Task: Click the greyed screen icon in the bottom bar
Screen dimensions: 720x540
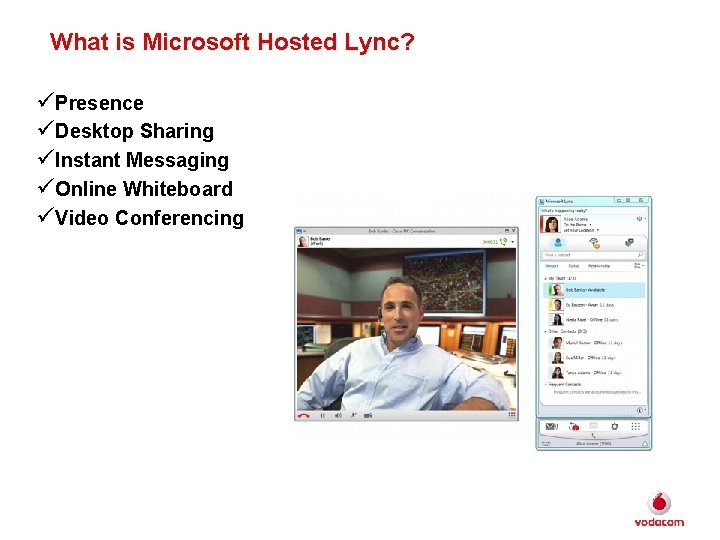Action: pos(594,426)
